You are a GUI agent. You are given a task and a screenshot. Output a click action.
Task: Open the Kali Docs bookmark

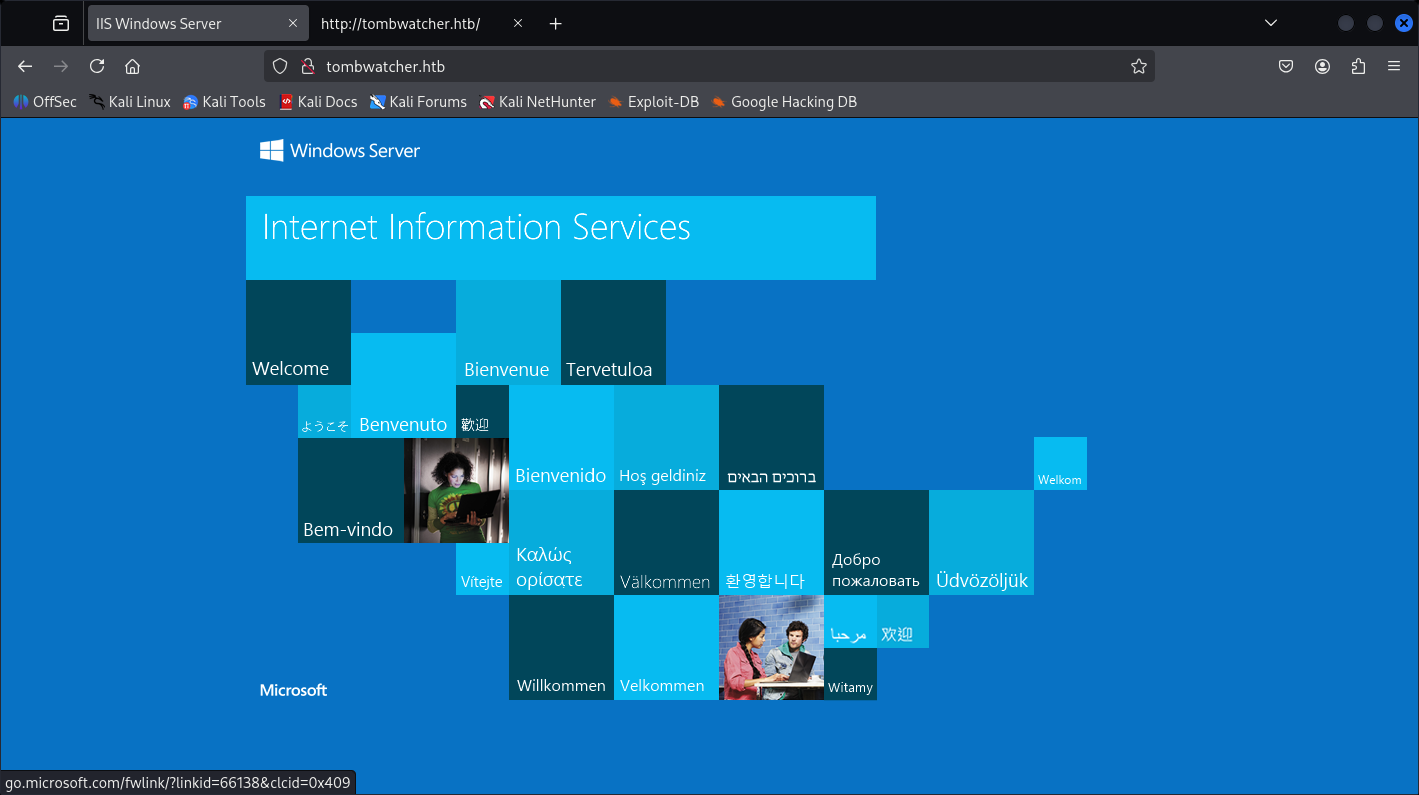click(318, 102)
